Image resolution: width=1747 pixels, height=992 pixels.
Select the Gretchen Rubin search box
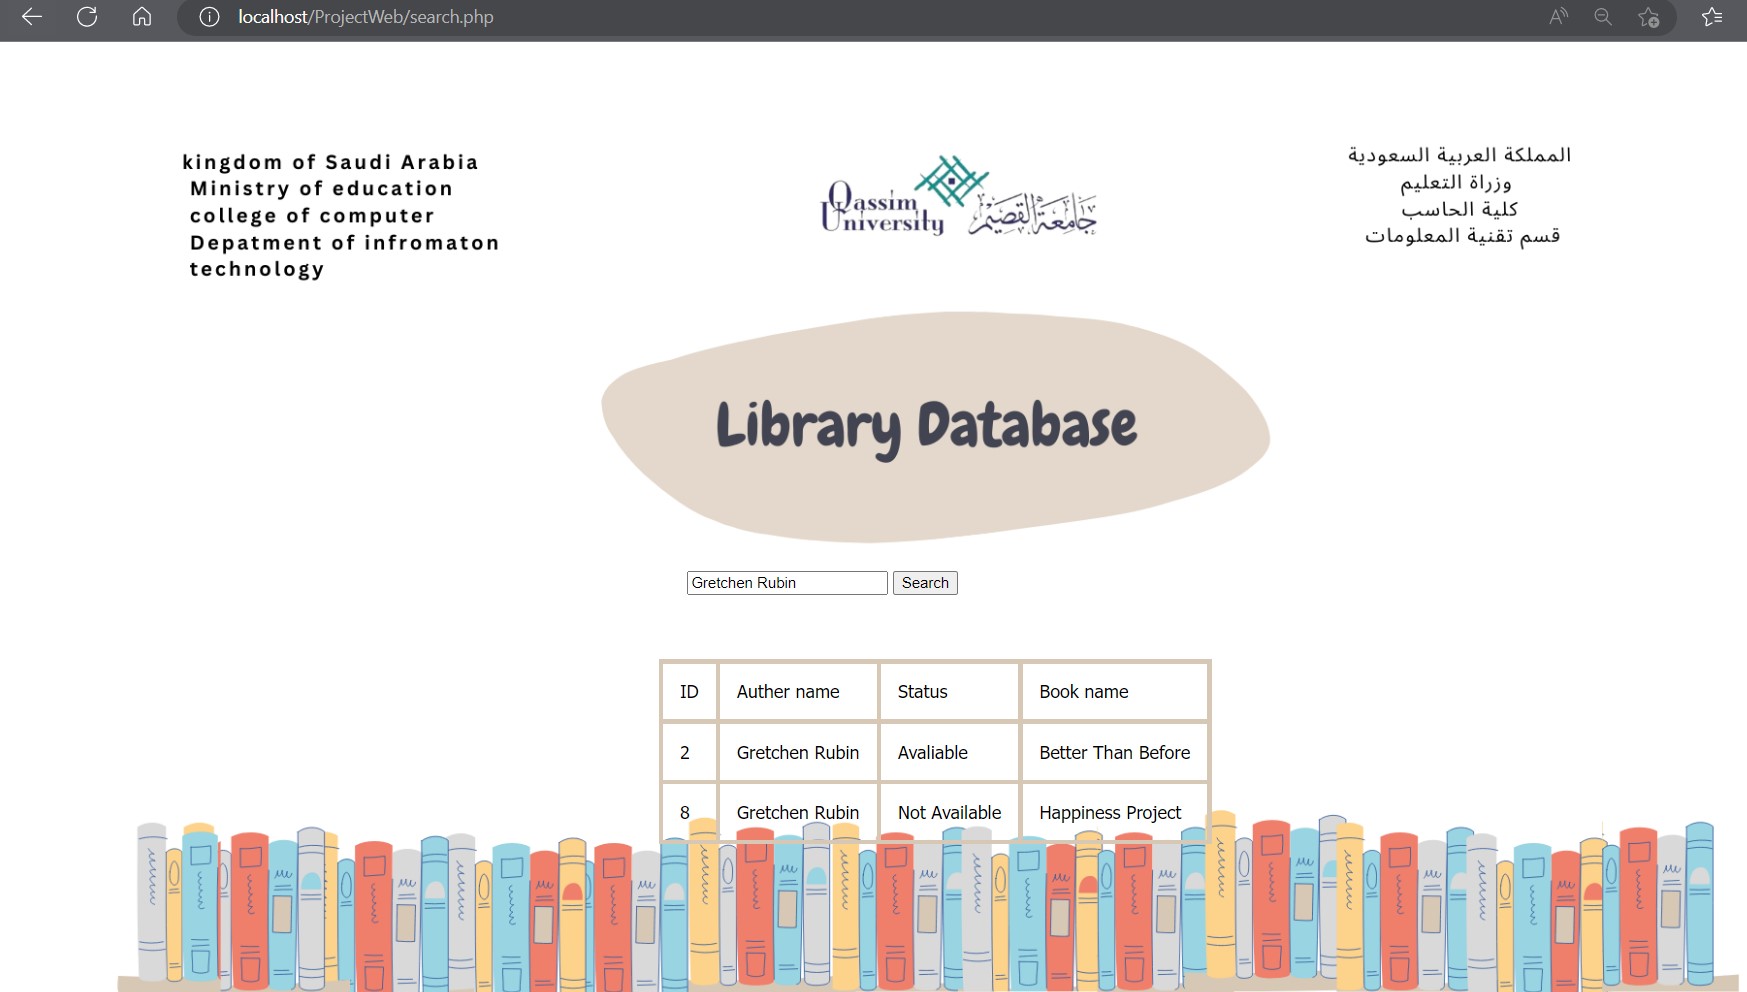pyautogui.click(x=786, y=582)
